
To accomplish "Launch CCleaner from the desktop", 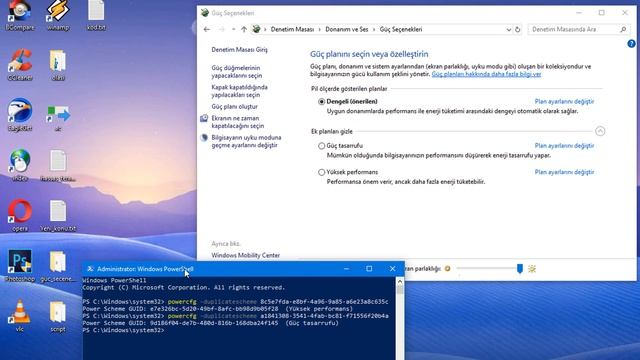I will pos(20,64).
